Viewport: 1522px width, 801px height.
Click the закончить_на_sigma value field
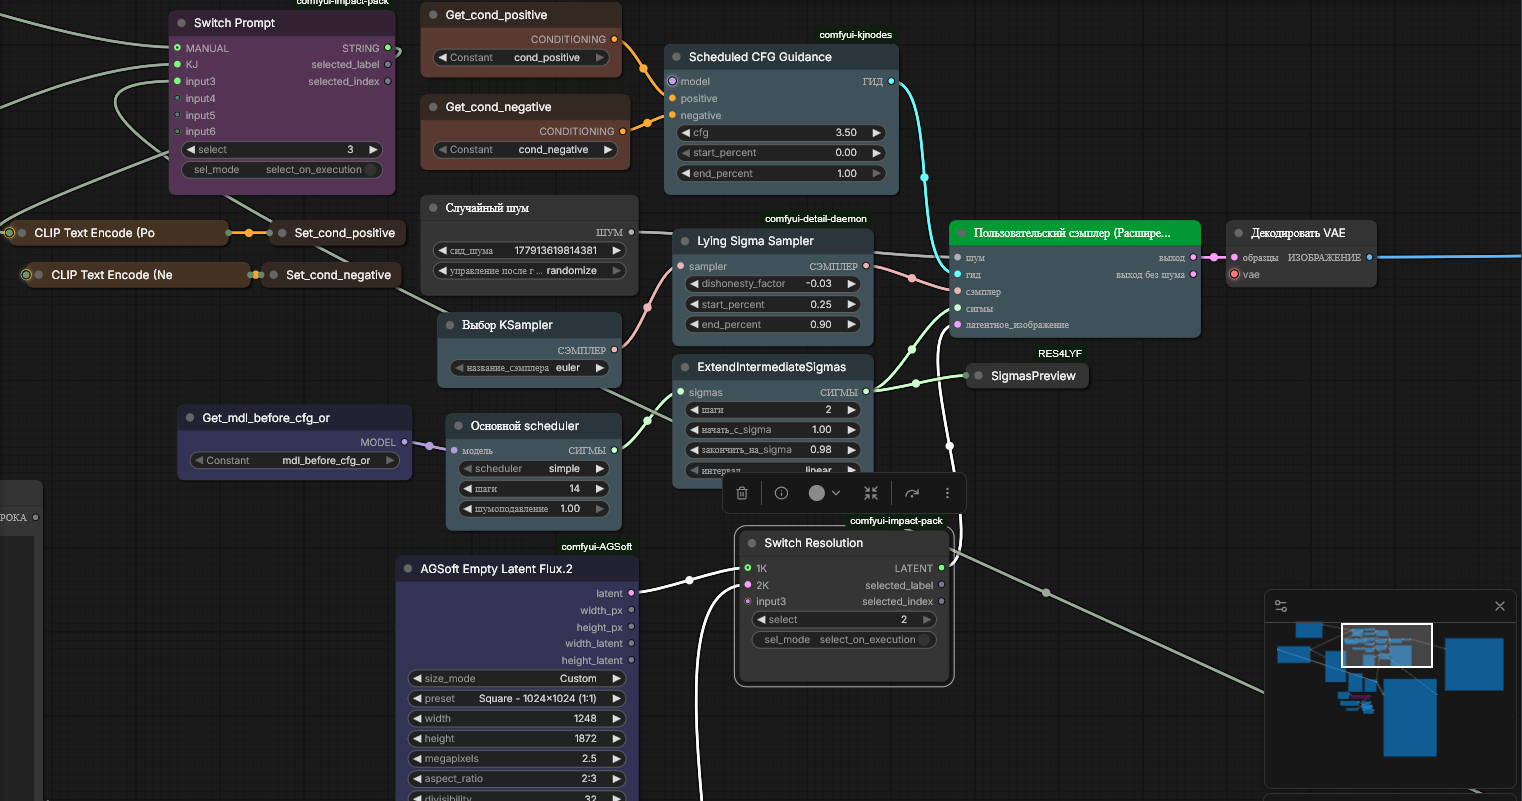(772, 450)
